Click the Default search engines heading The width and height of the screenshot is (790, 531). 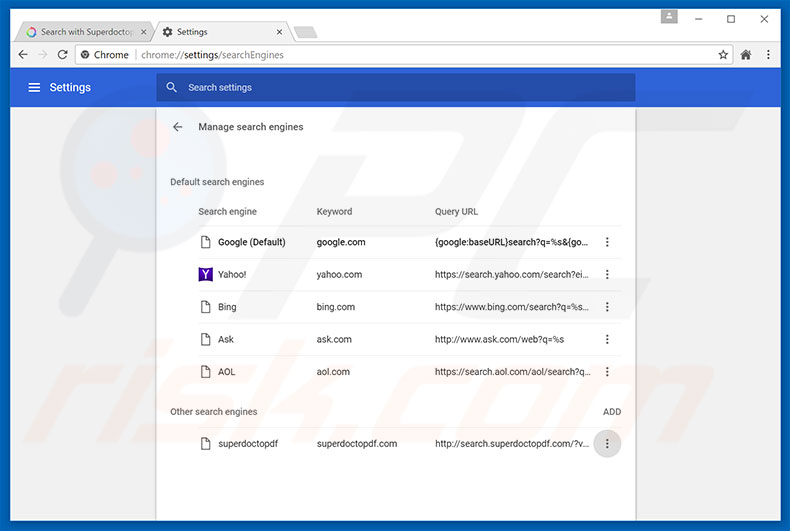(217, 182)
